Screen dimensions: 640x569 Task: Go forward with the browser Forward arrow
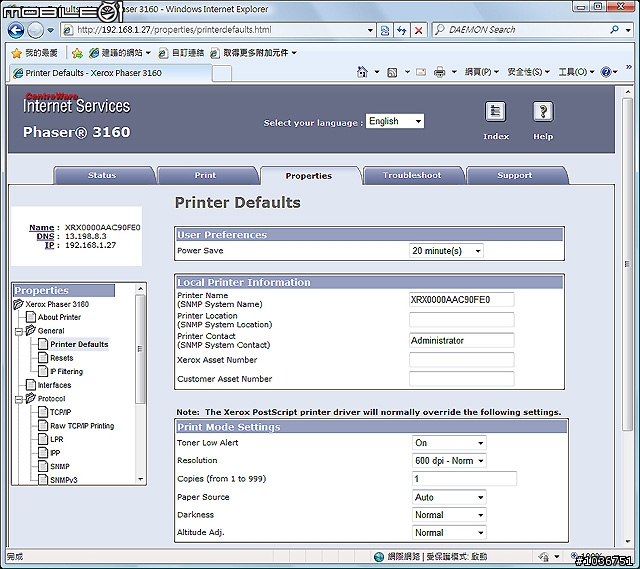click(x=36, y=30)
